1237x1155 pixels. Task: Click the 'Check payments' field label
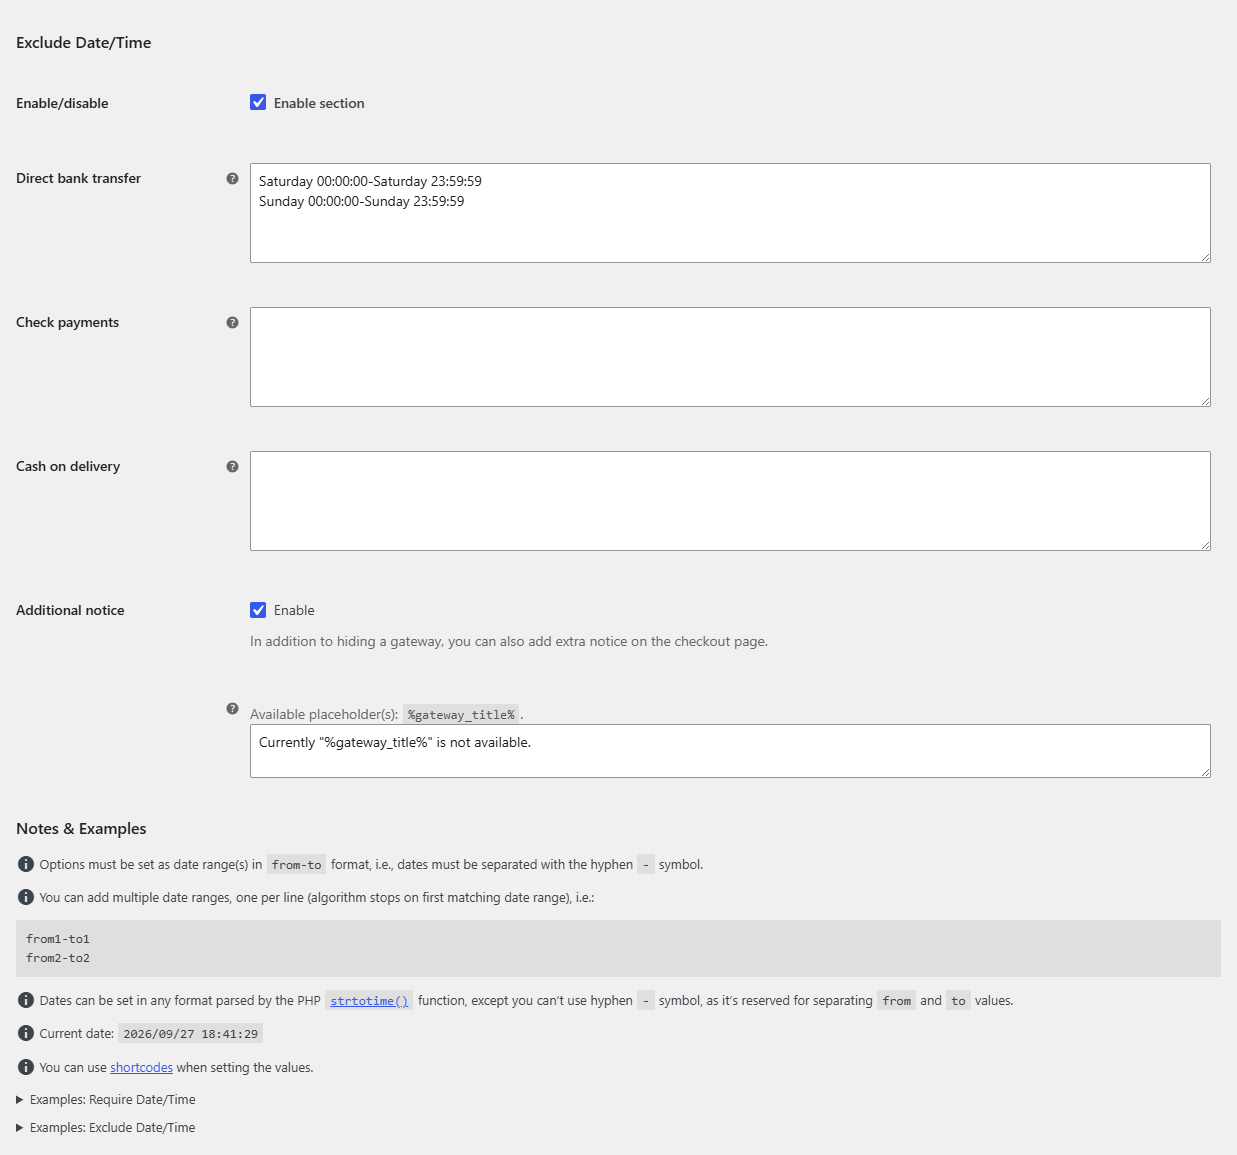[x=67, y=322]
